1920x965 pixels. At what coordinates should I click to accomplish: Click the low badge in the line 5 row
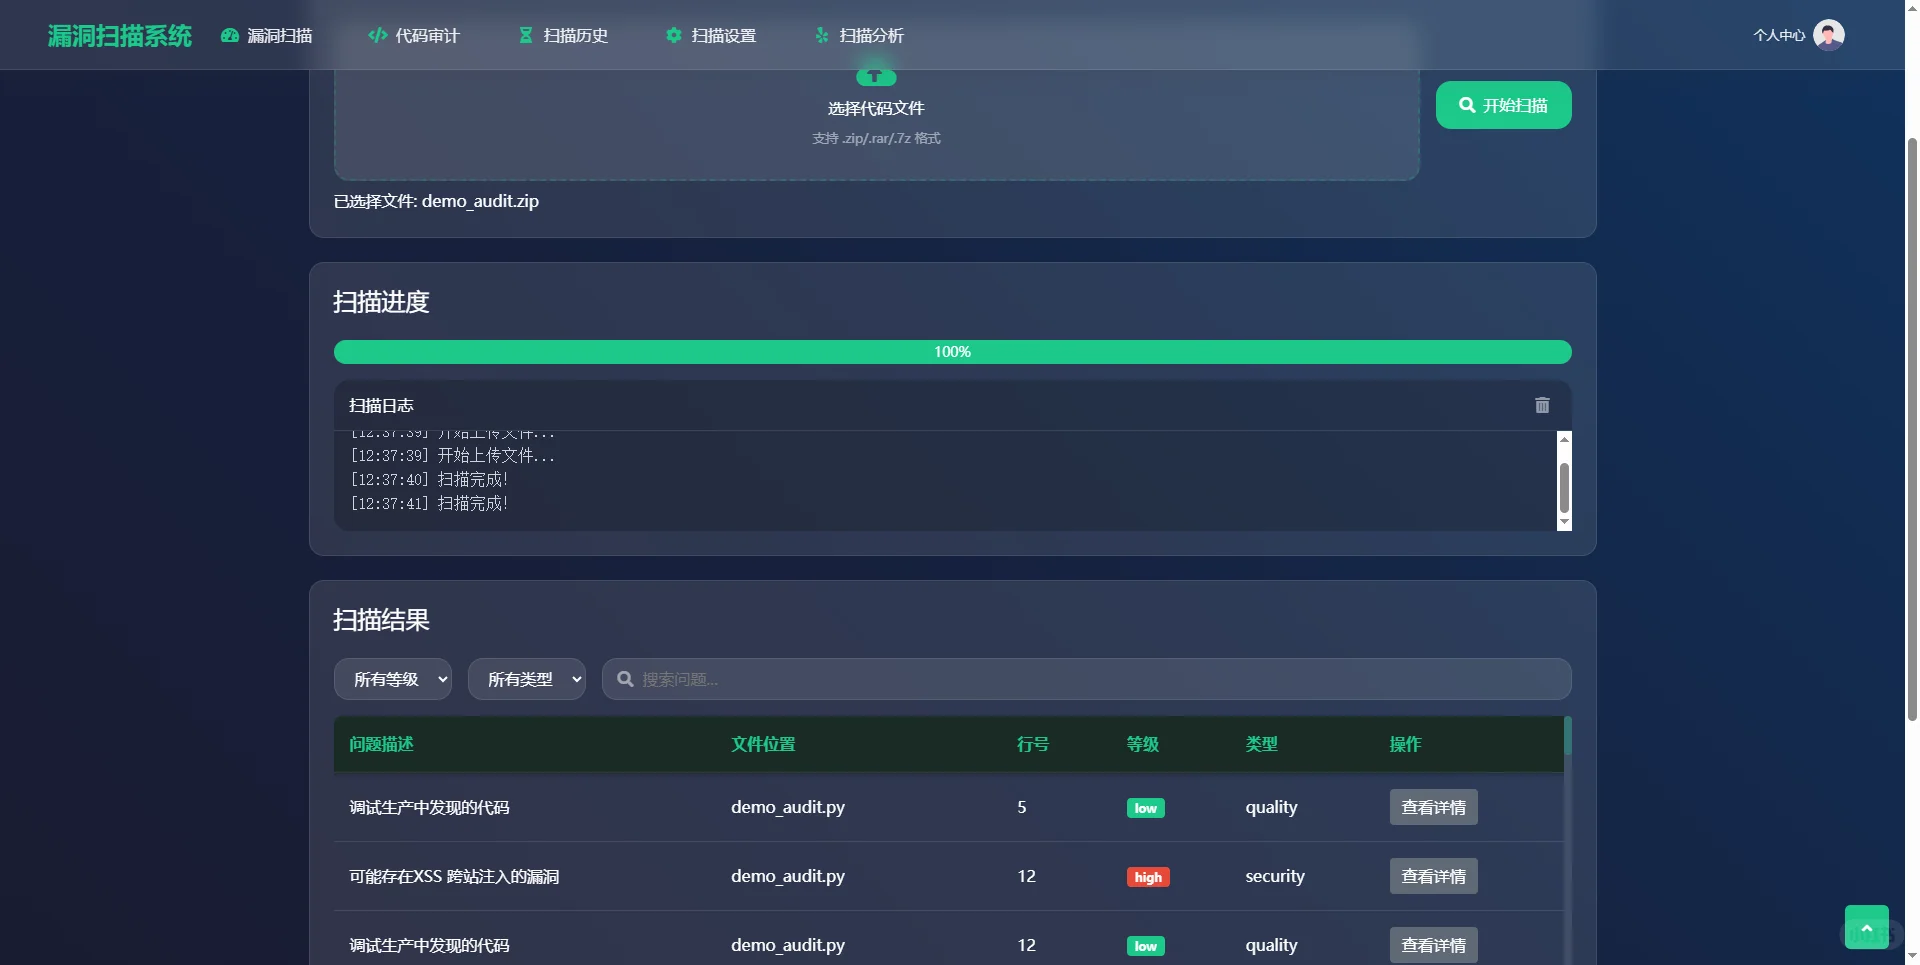click(x=1145, y=808)
